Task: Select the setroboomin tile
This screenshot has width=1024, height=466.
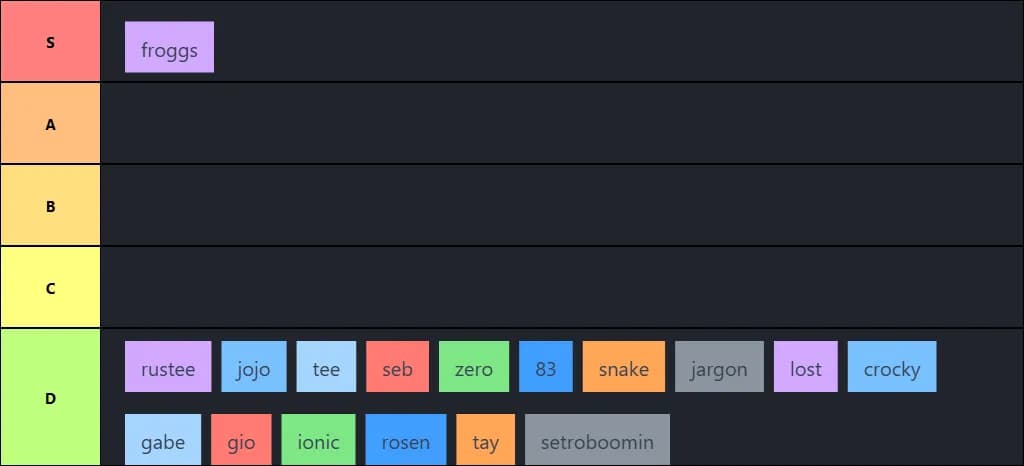Action: point(597,440)
